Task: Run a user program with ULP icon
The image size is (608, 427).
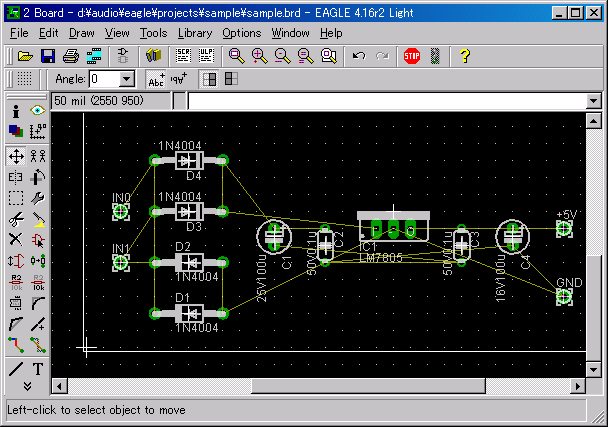Action: (x=206, y=56)
